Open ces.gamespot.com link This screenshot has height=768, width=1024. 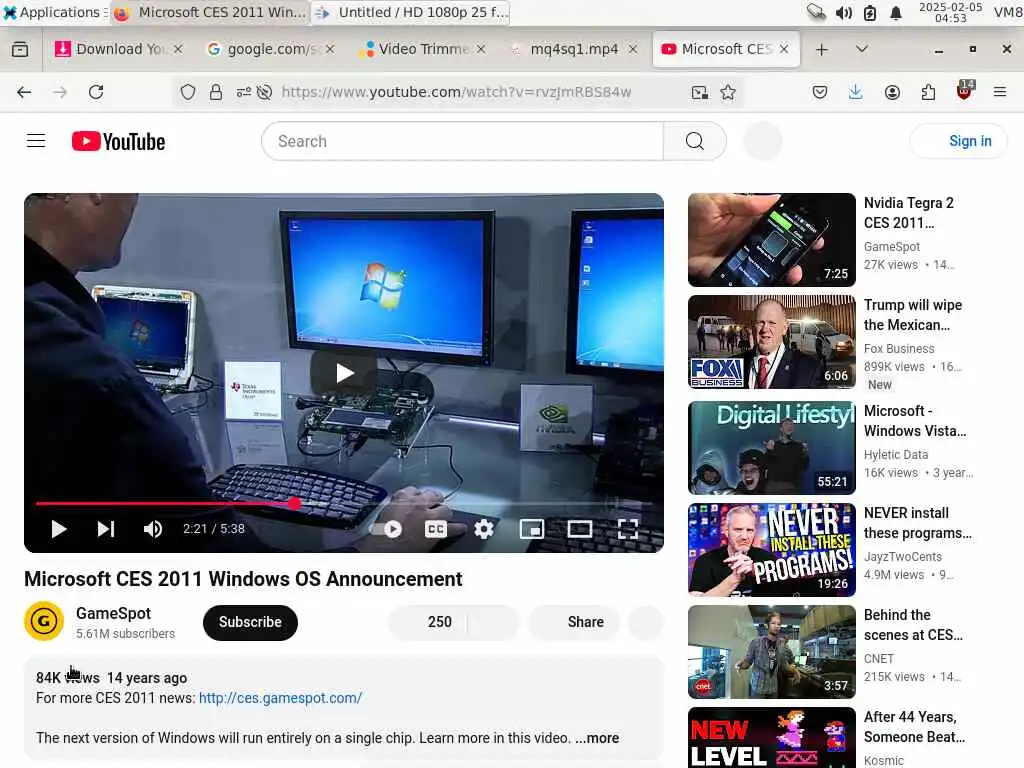pyautogui.click(x=280, y=698)
